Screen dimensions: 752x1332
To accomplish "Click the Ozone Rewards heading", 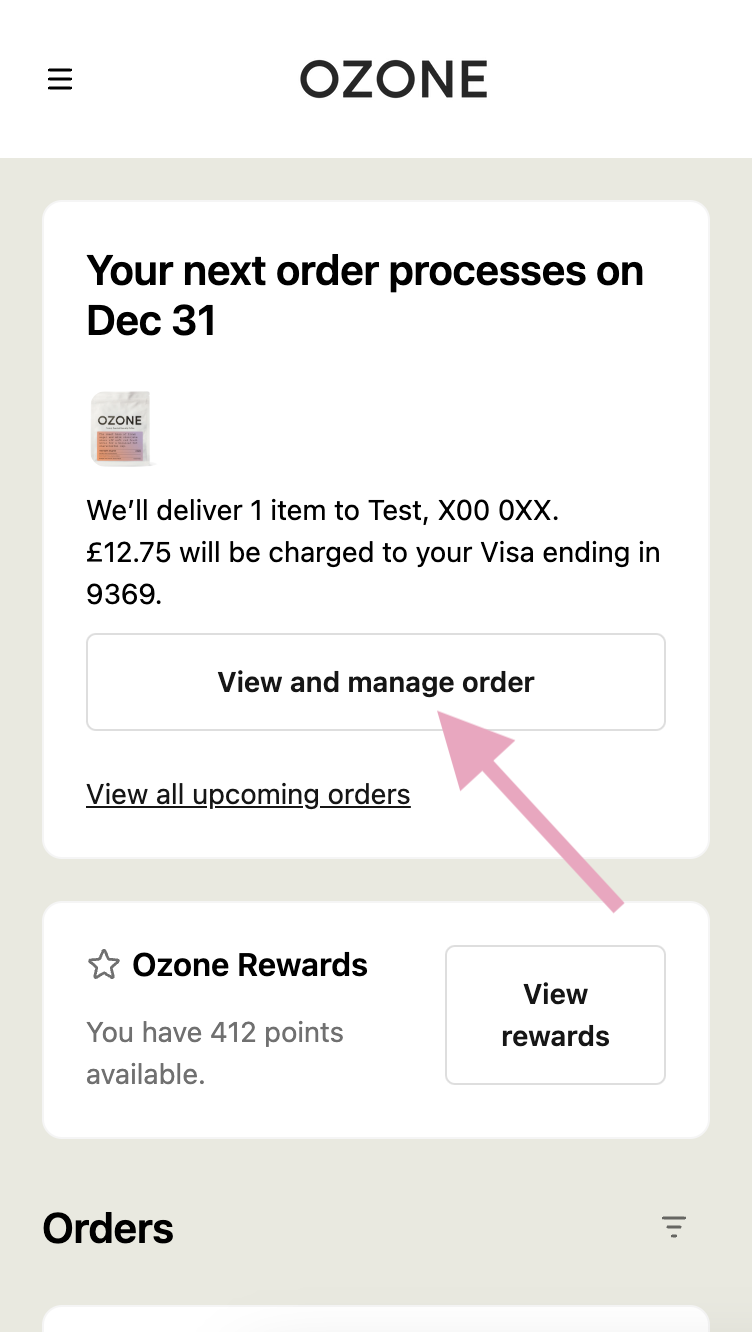I will [250, 965].
